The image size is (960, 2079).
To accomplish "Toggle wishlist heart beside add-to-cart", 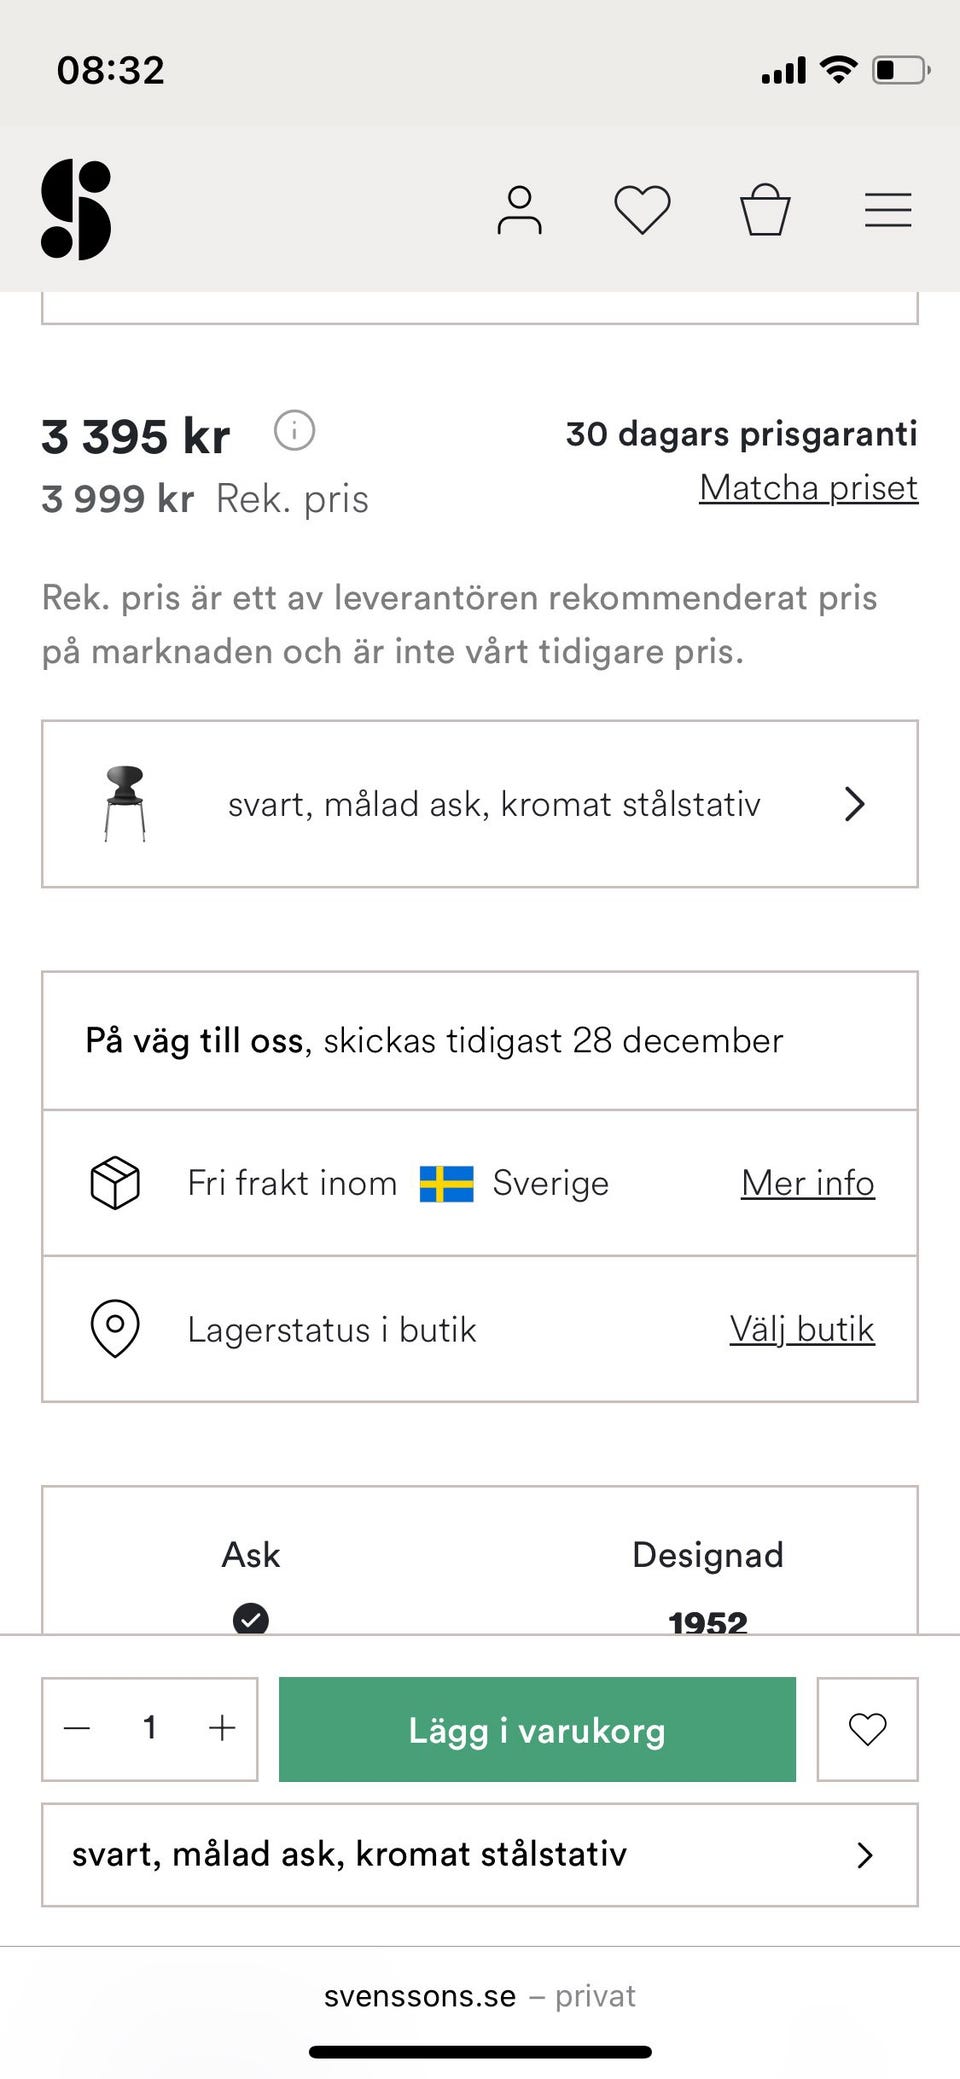I will pyautogui.click(x=867, y=1729).
